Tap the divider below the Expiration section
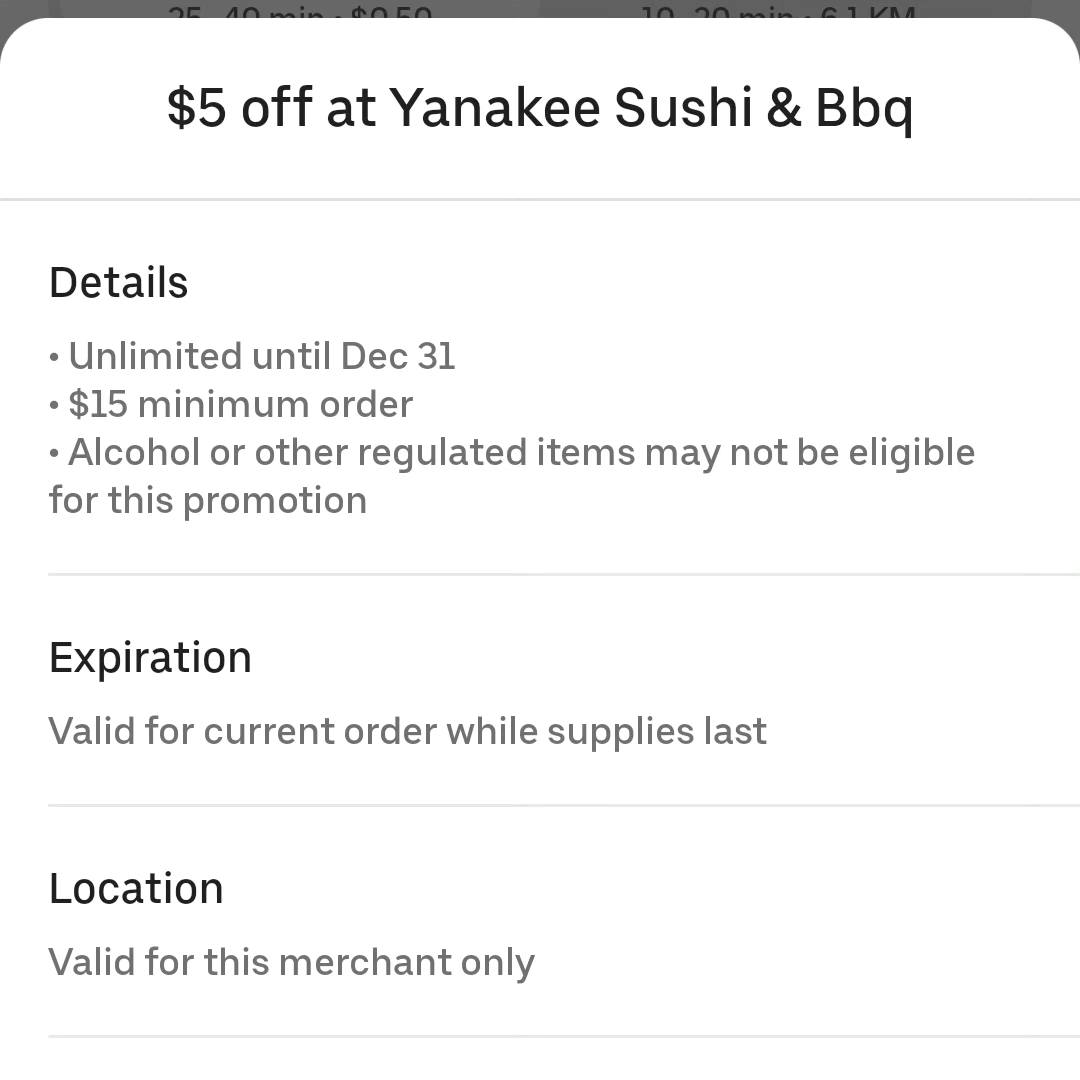The width and height of the screenshot is (1080, 1080). 564,804
